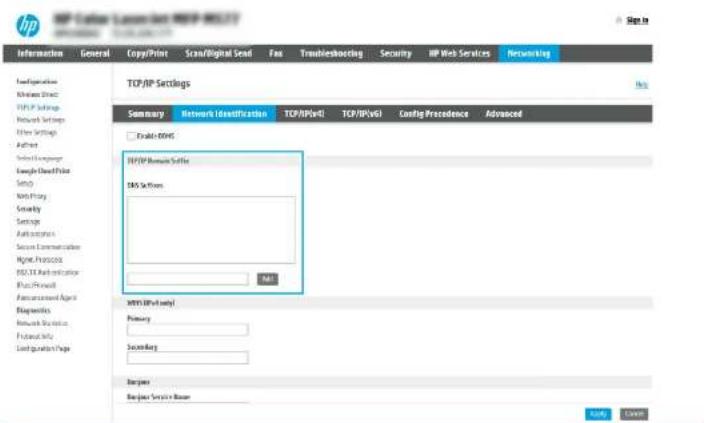This screenshot has width=704, height=423.
Task: Open Setup under Google Cloud Print
Action: tap(25, 183)
